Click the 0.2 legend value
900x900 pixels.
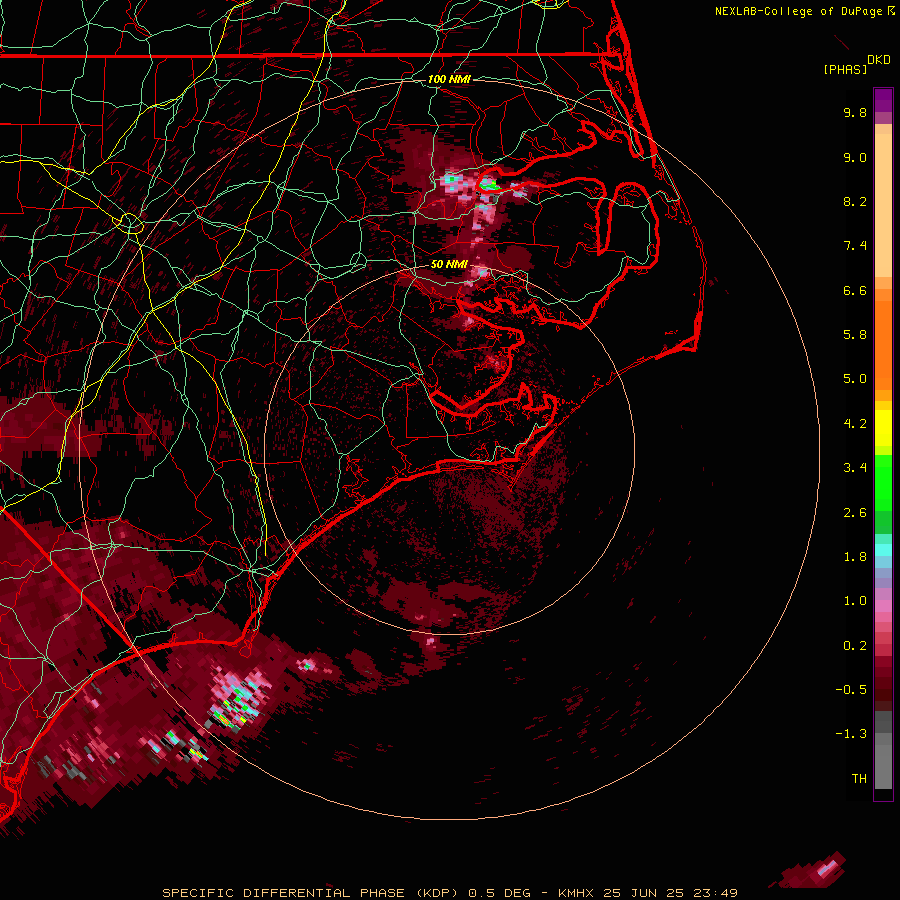tap(855, 646)
